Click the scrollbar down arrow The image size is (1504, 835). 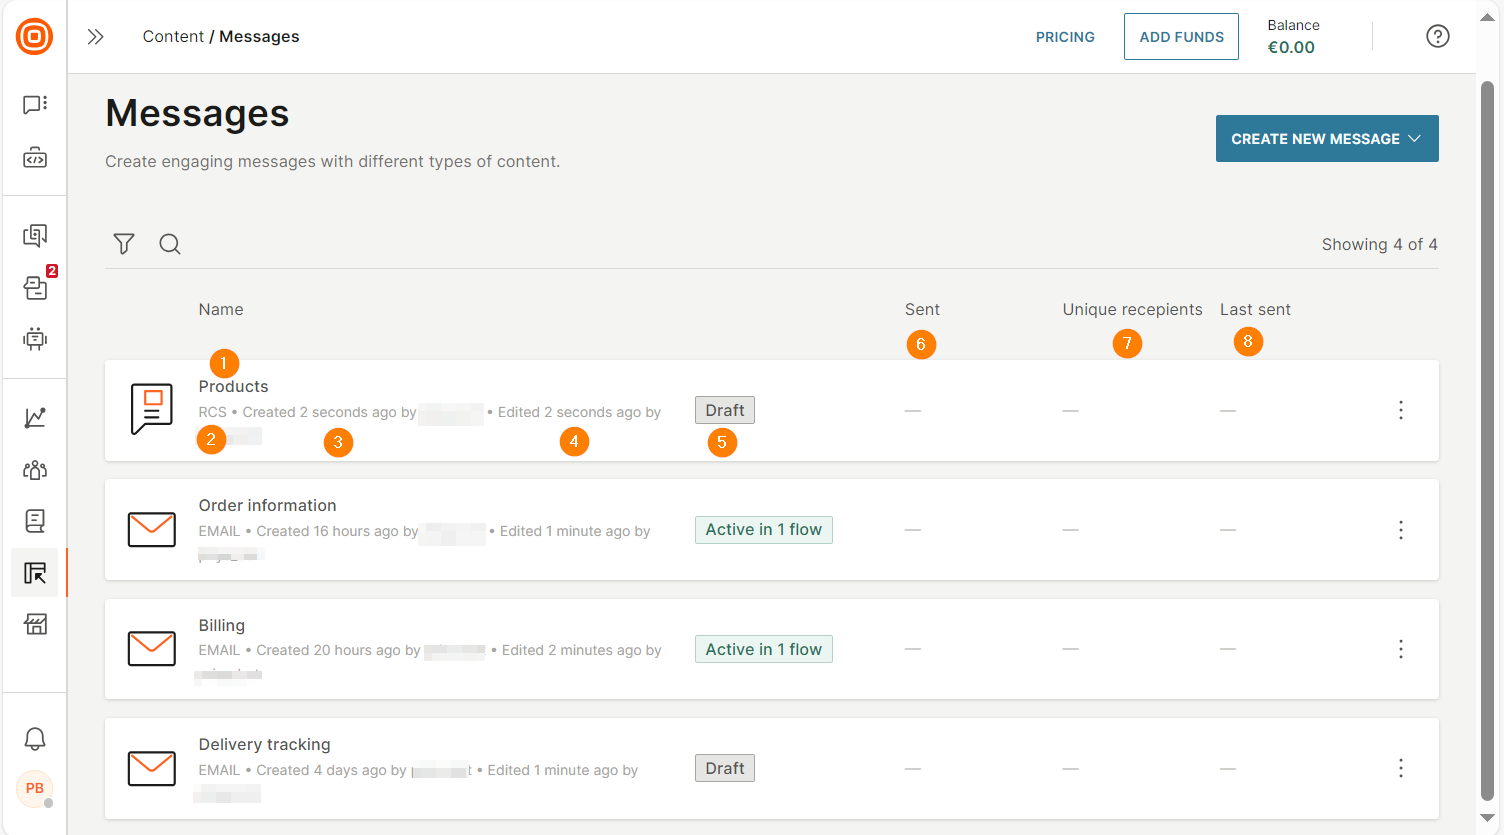pos(1487,818)
